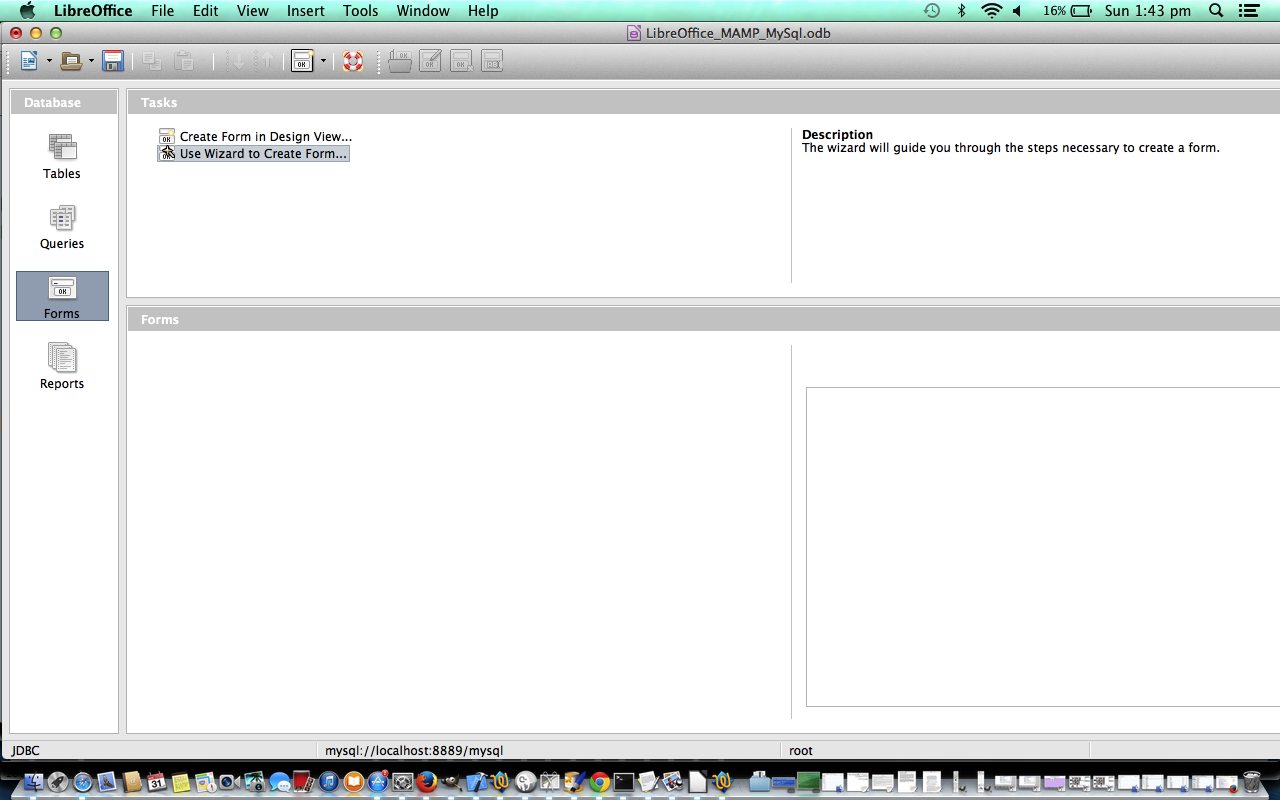Open App Store from the Dock
1280x800 pixels.
378,782
